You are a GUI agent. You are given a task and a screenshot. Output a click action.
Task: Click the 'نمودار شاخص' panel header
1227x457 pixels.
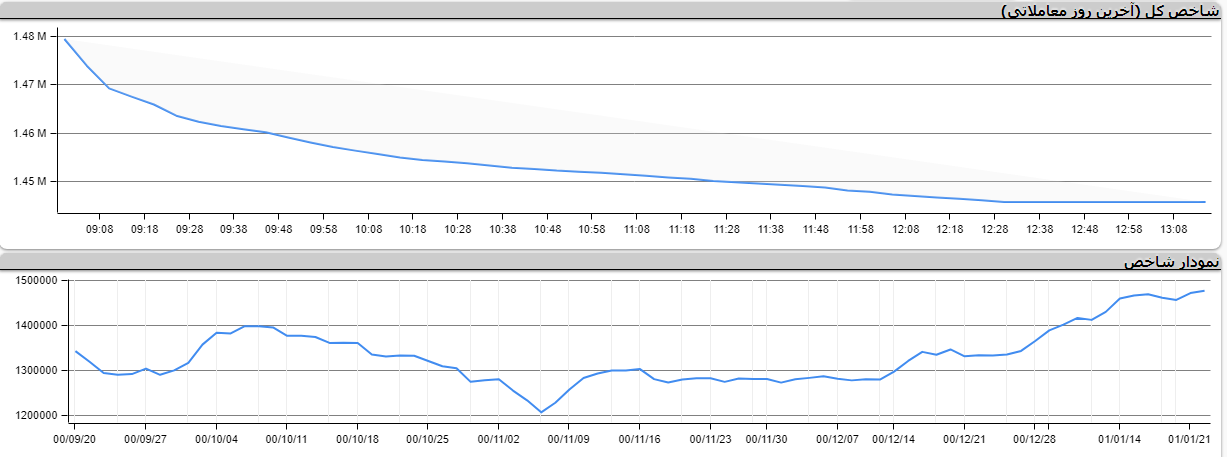click(x=1171, y=262)
